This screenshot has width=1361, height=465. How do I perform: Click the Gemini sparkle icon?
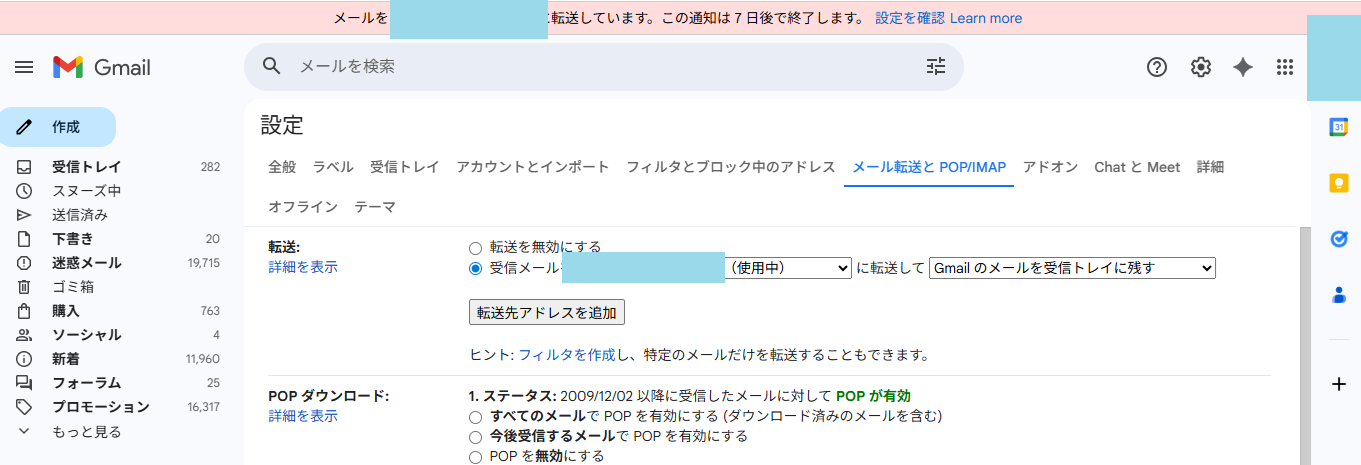coord(1243,67)
